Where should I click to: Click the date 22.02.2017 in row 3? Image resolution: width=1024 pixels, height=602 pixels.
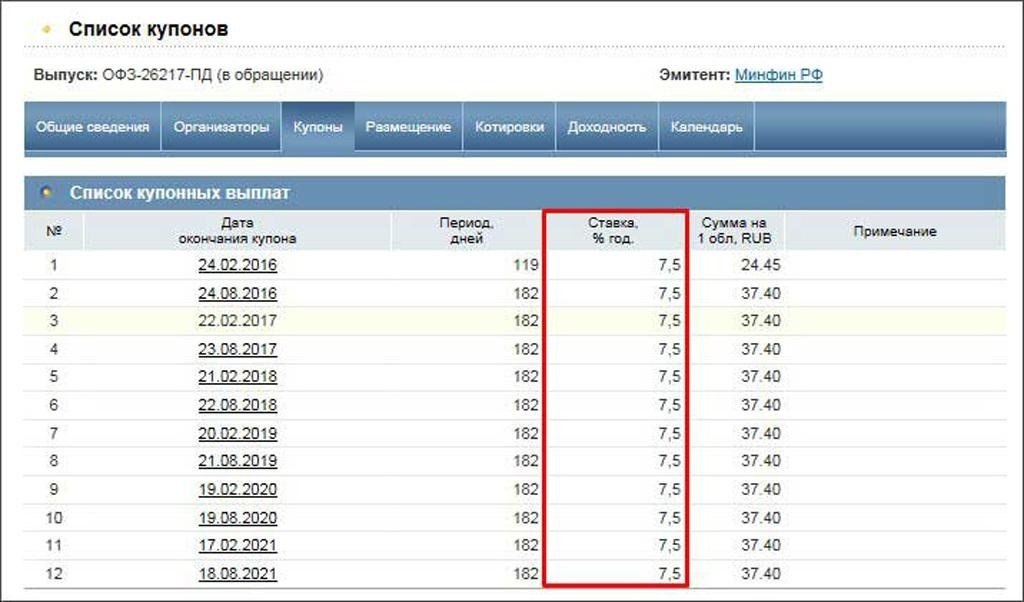tap(238, 321)
